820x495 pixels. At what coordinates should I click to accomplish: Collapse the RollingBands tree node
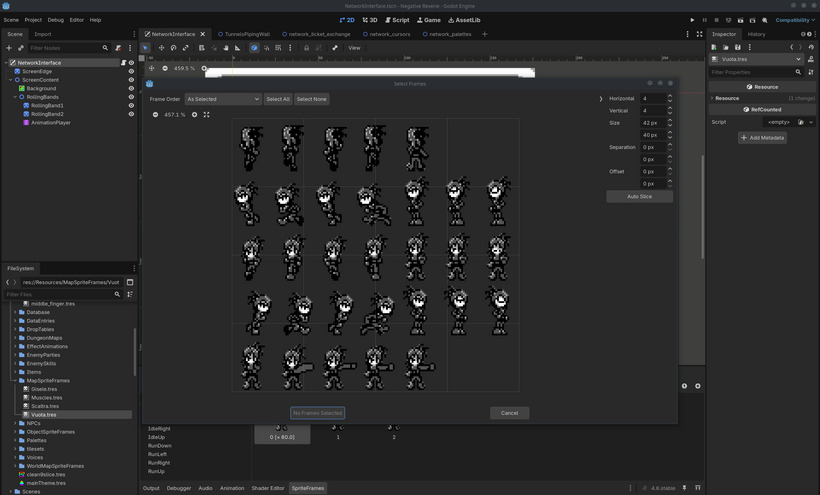pos(15,97)
